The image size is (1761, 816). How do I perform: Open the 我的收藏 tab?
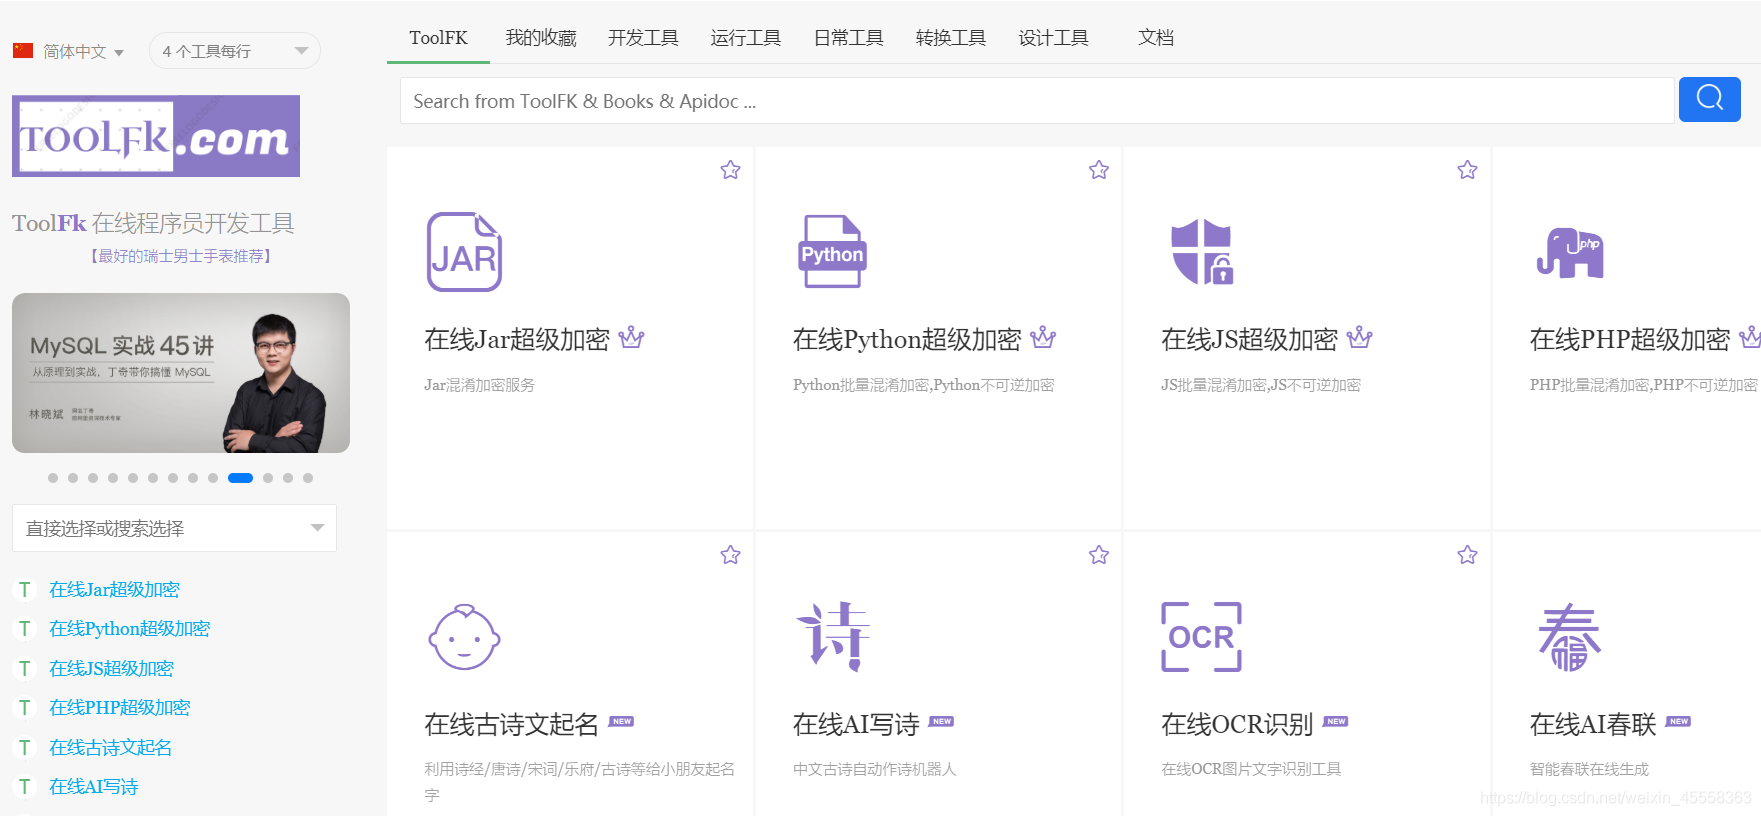click(541, 38)
